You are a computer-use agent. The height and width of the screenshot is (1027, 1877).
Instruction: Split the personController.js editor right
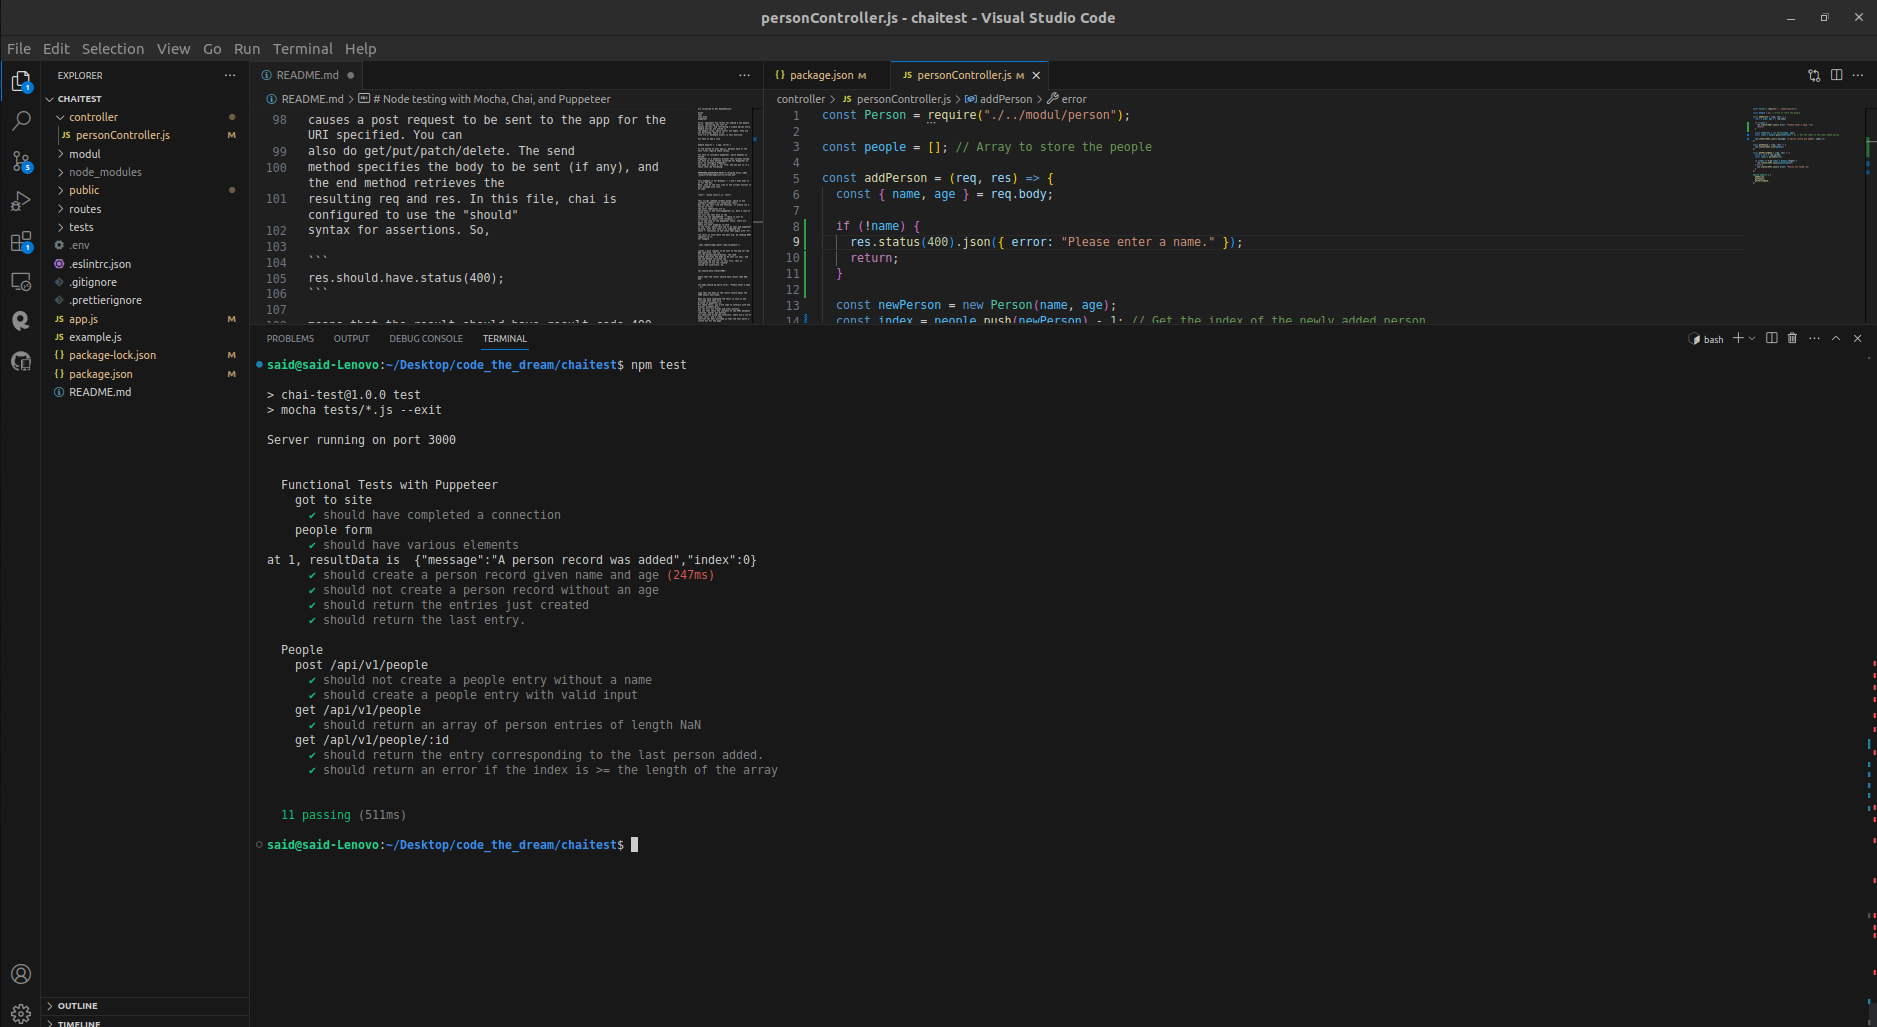tap(1836, 75)
